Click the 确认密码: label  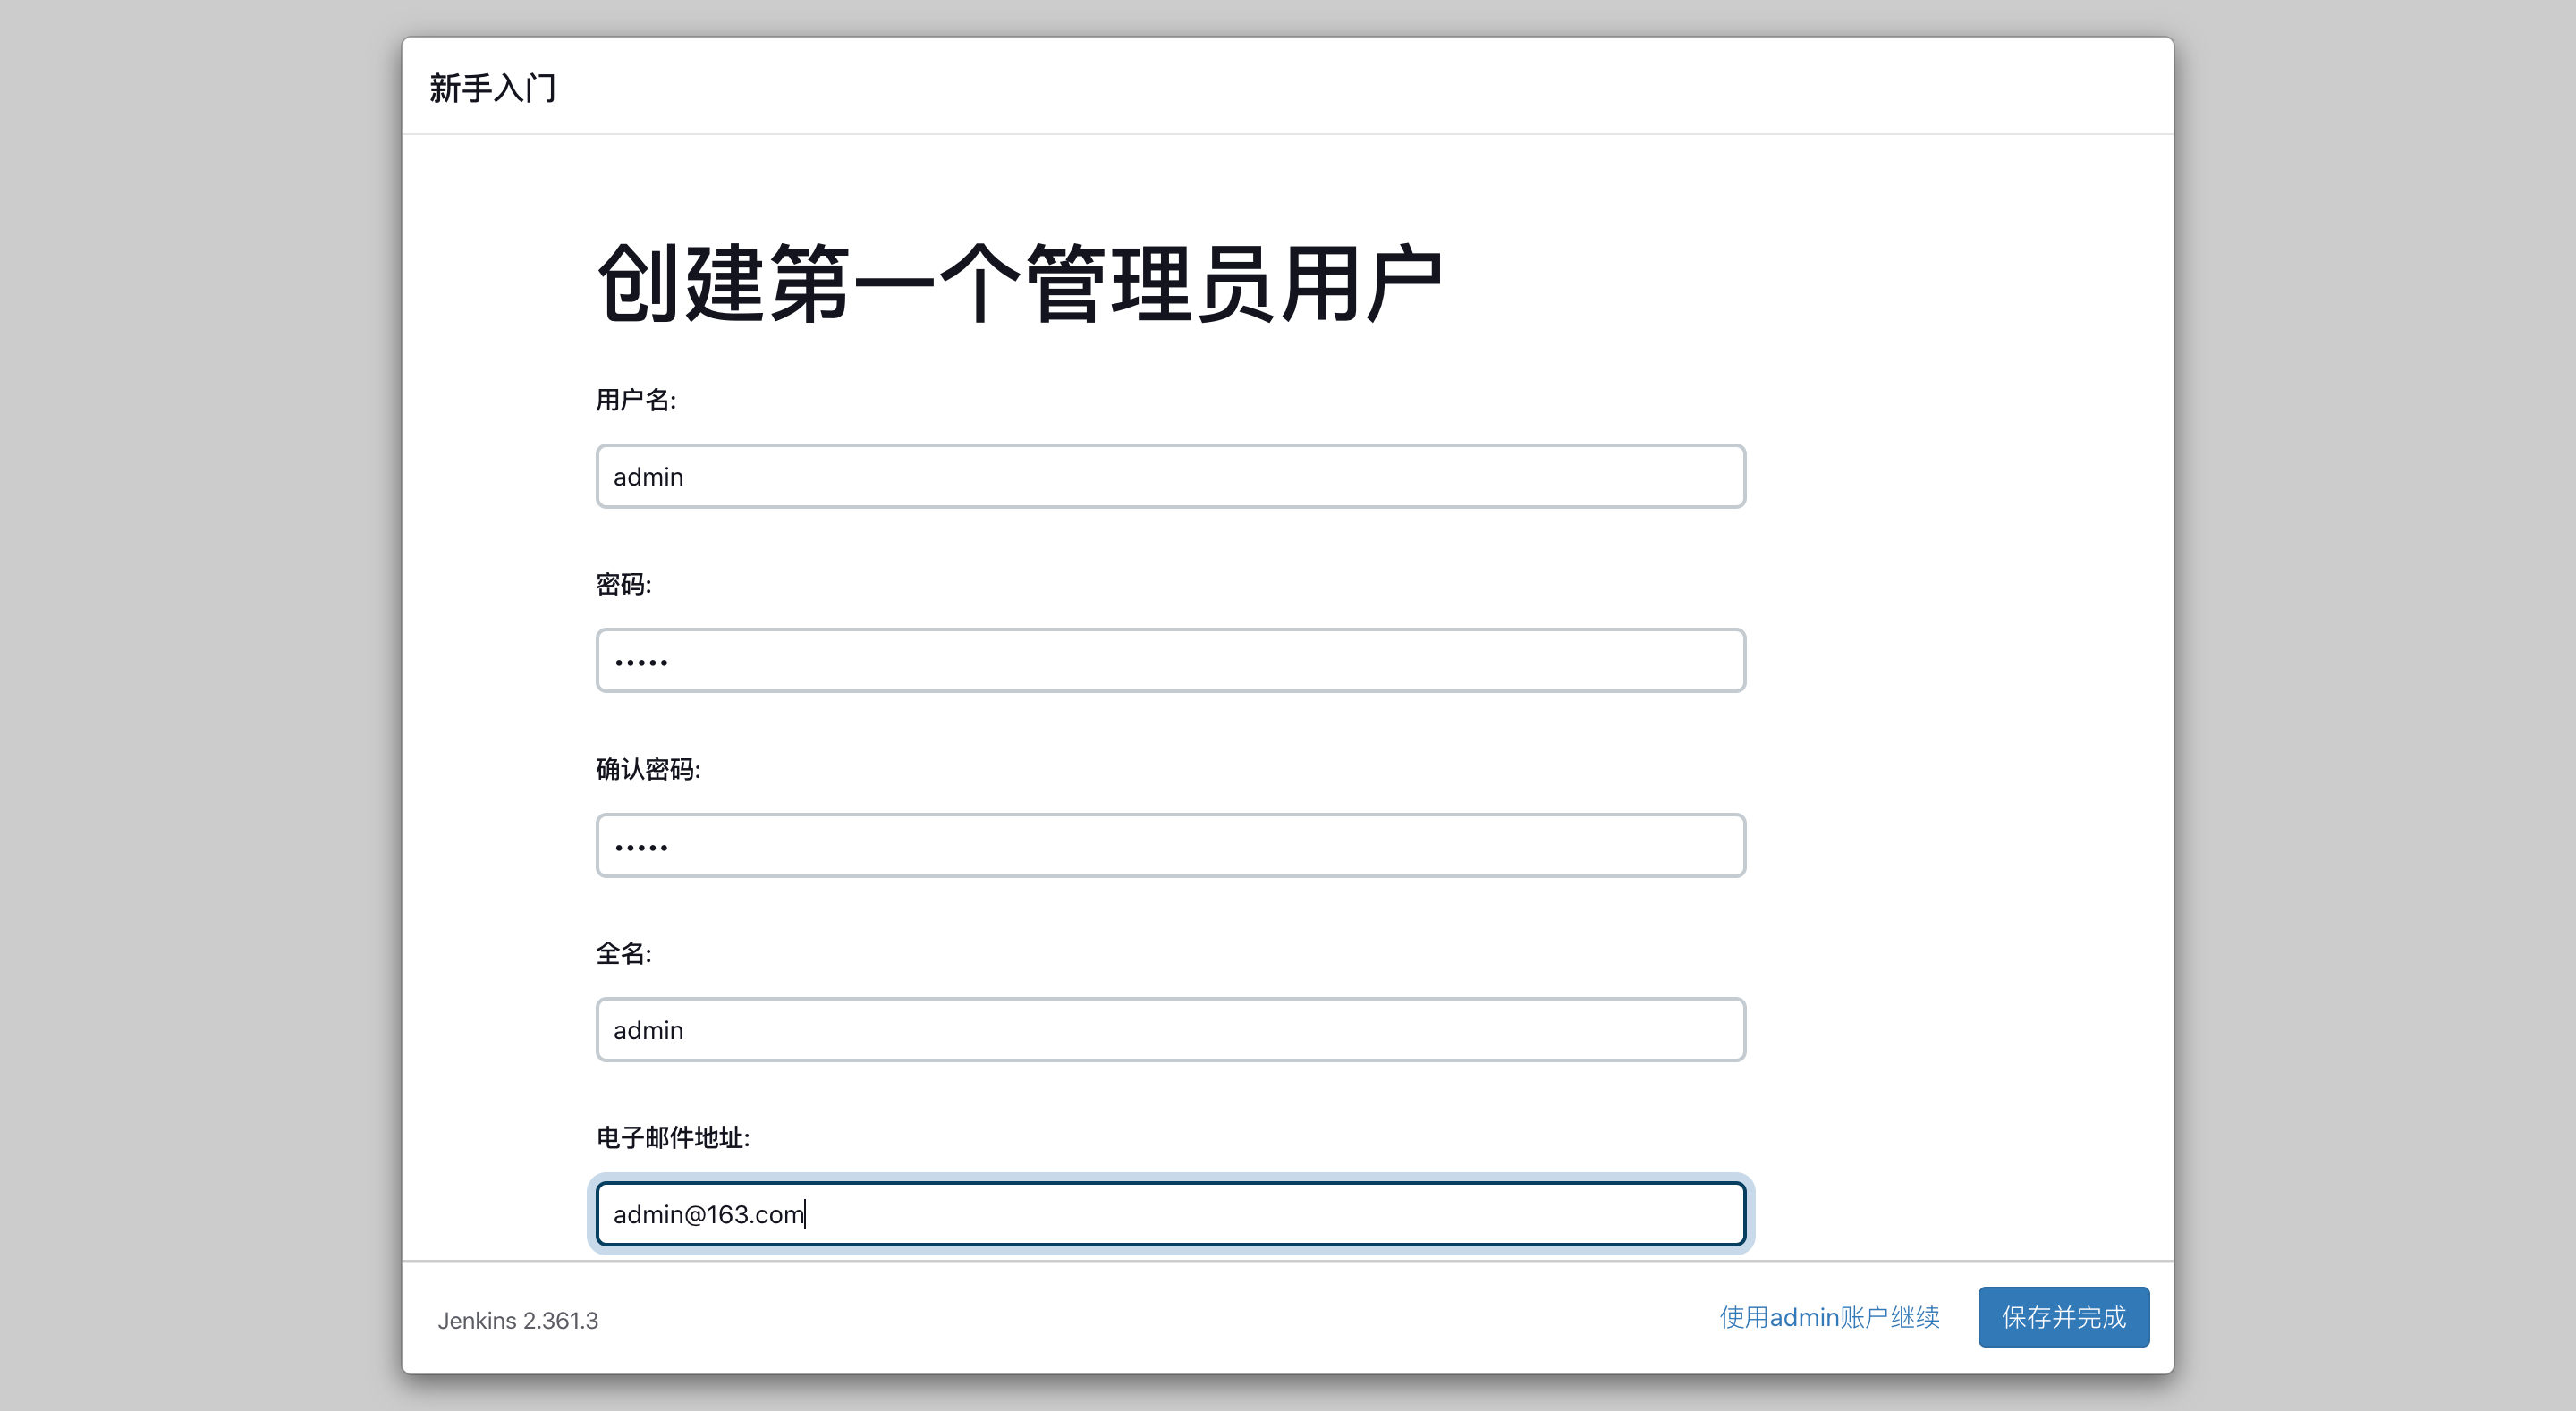(648, 769)
